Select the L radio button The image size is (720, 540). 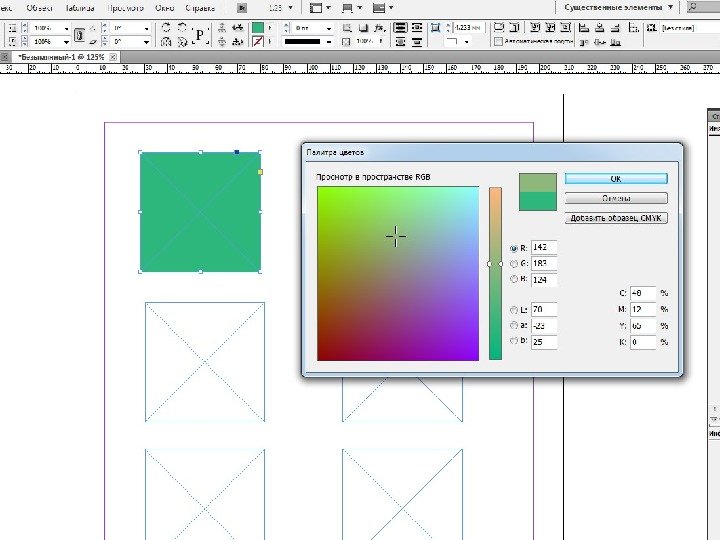pyautogui.click(x=514, y=310)
